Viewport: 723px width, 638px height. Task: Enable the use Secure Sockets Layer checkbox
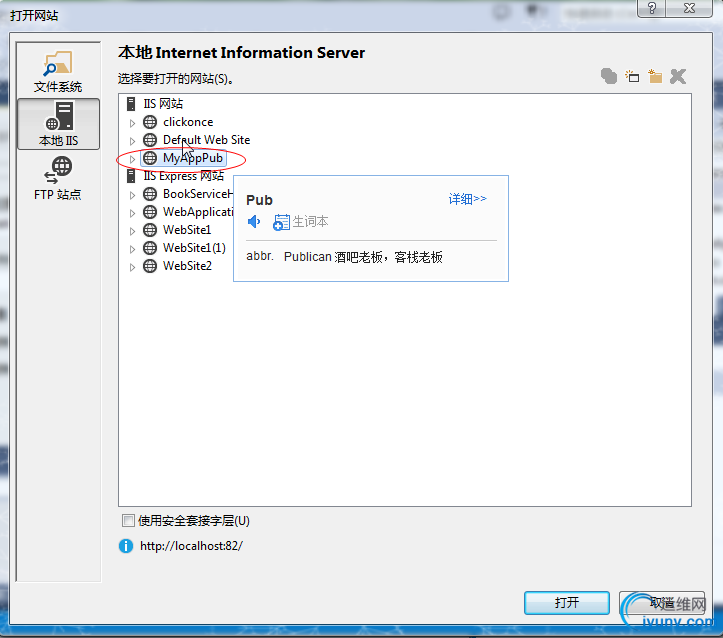128,521
